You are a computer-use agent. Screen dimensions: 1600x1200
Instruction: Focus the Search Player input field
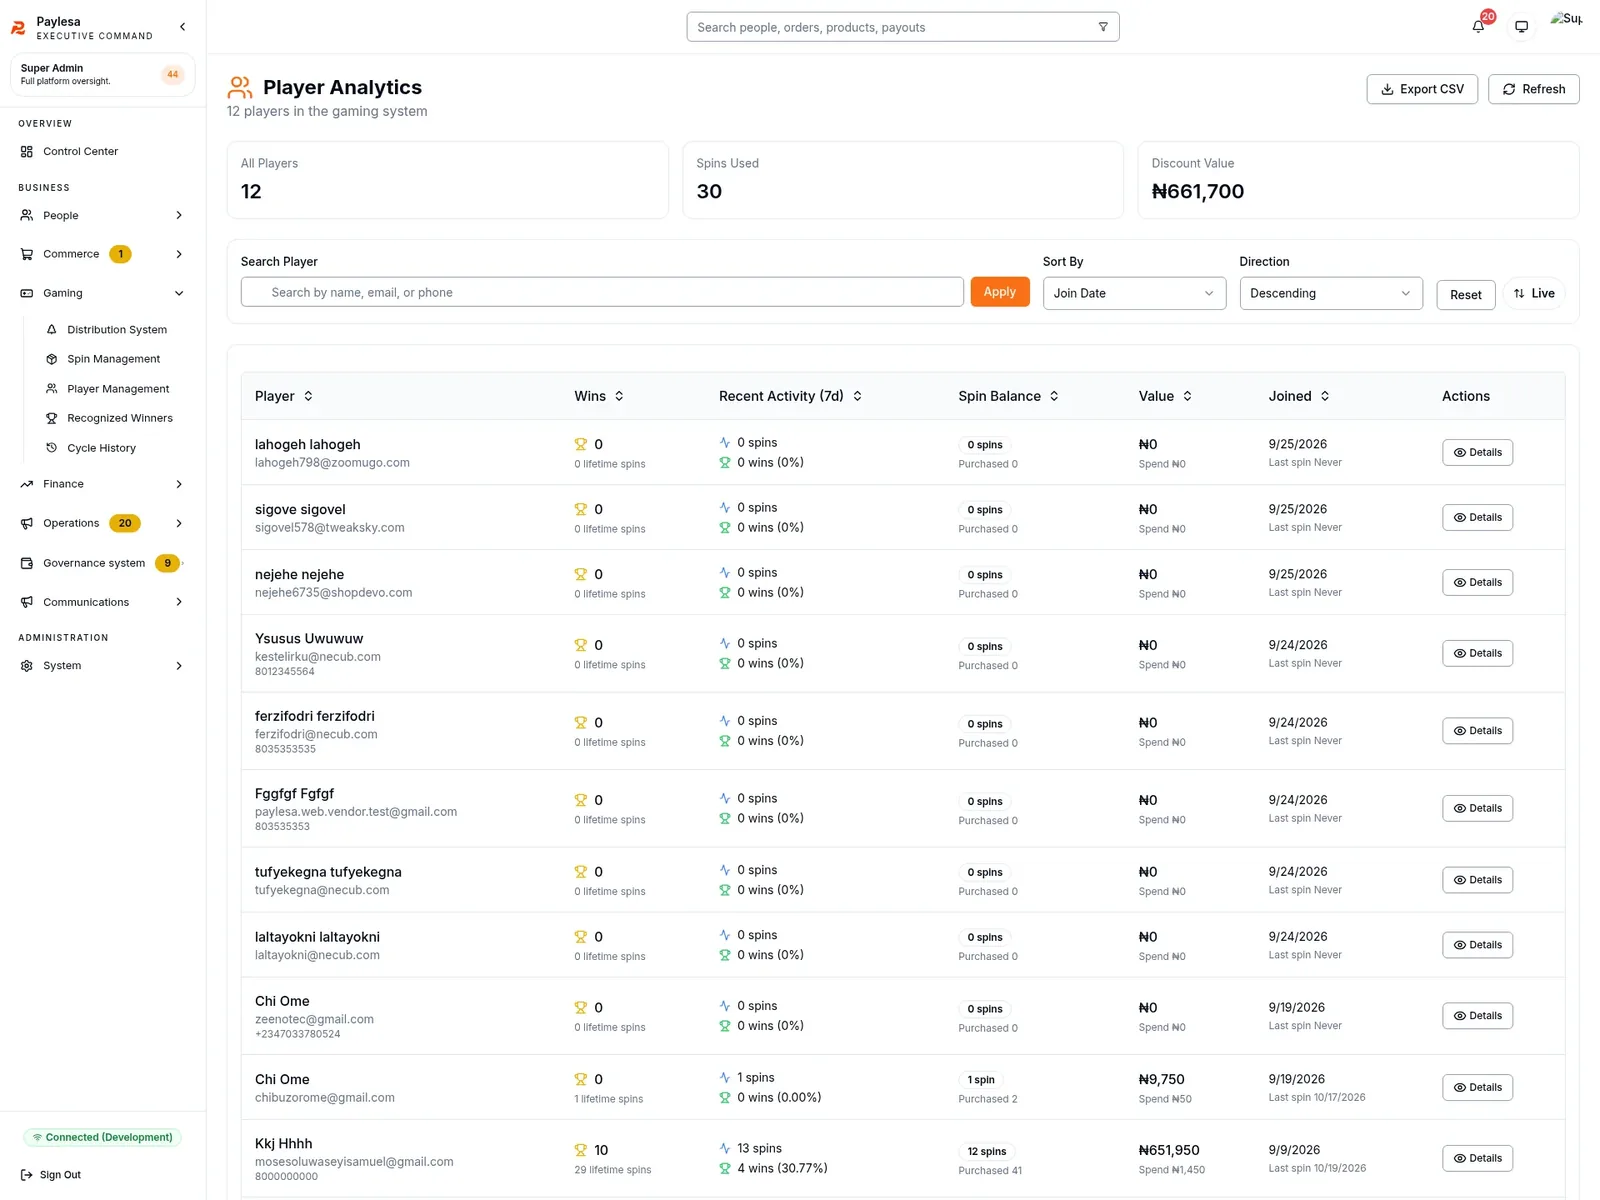coord(602,292)
